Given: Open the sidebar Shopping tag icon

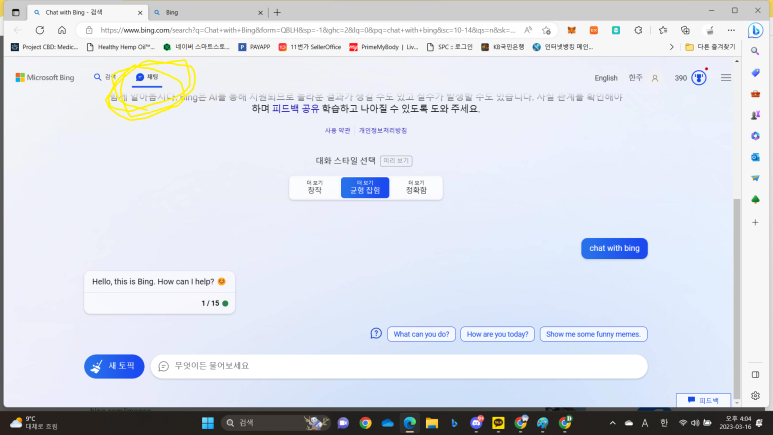Looking at the screenshot, I should click(755, 72).
